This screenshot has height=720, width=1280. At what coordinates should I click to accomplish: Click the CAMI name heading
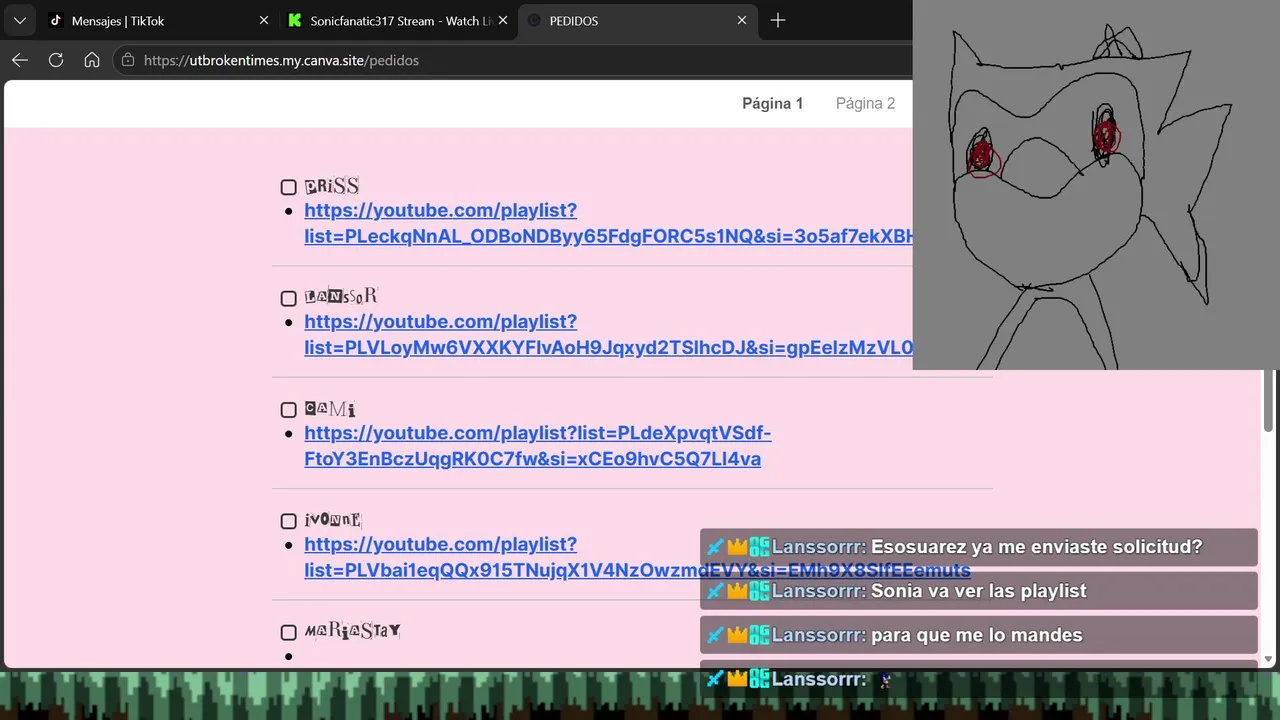point(330,409)
